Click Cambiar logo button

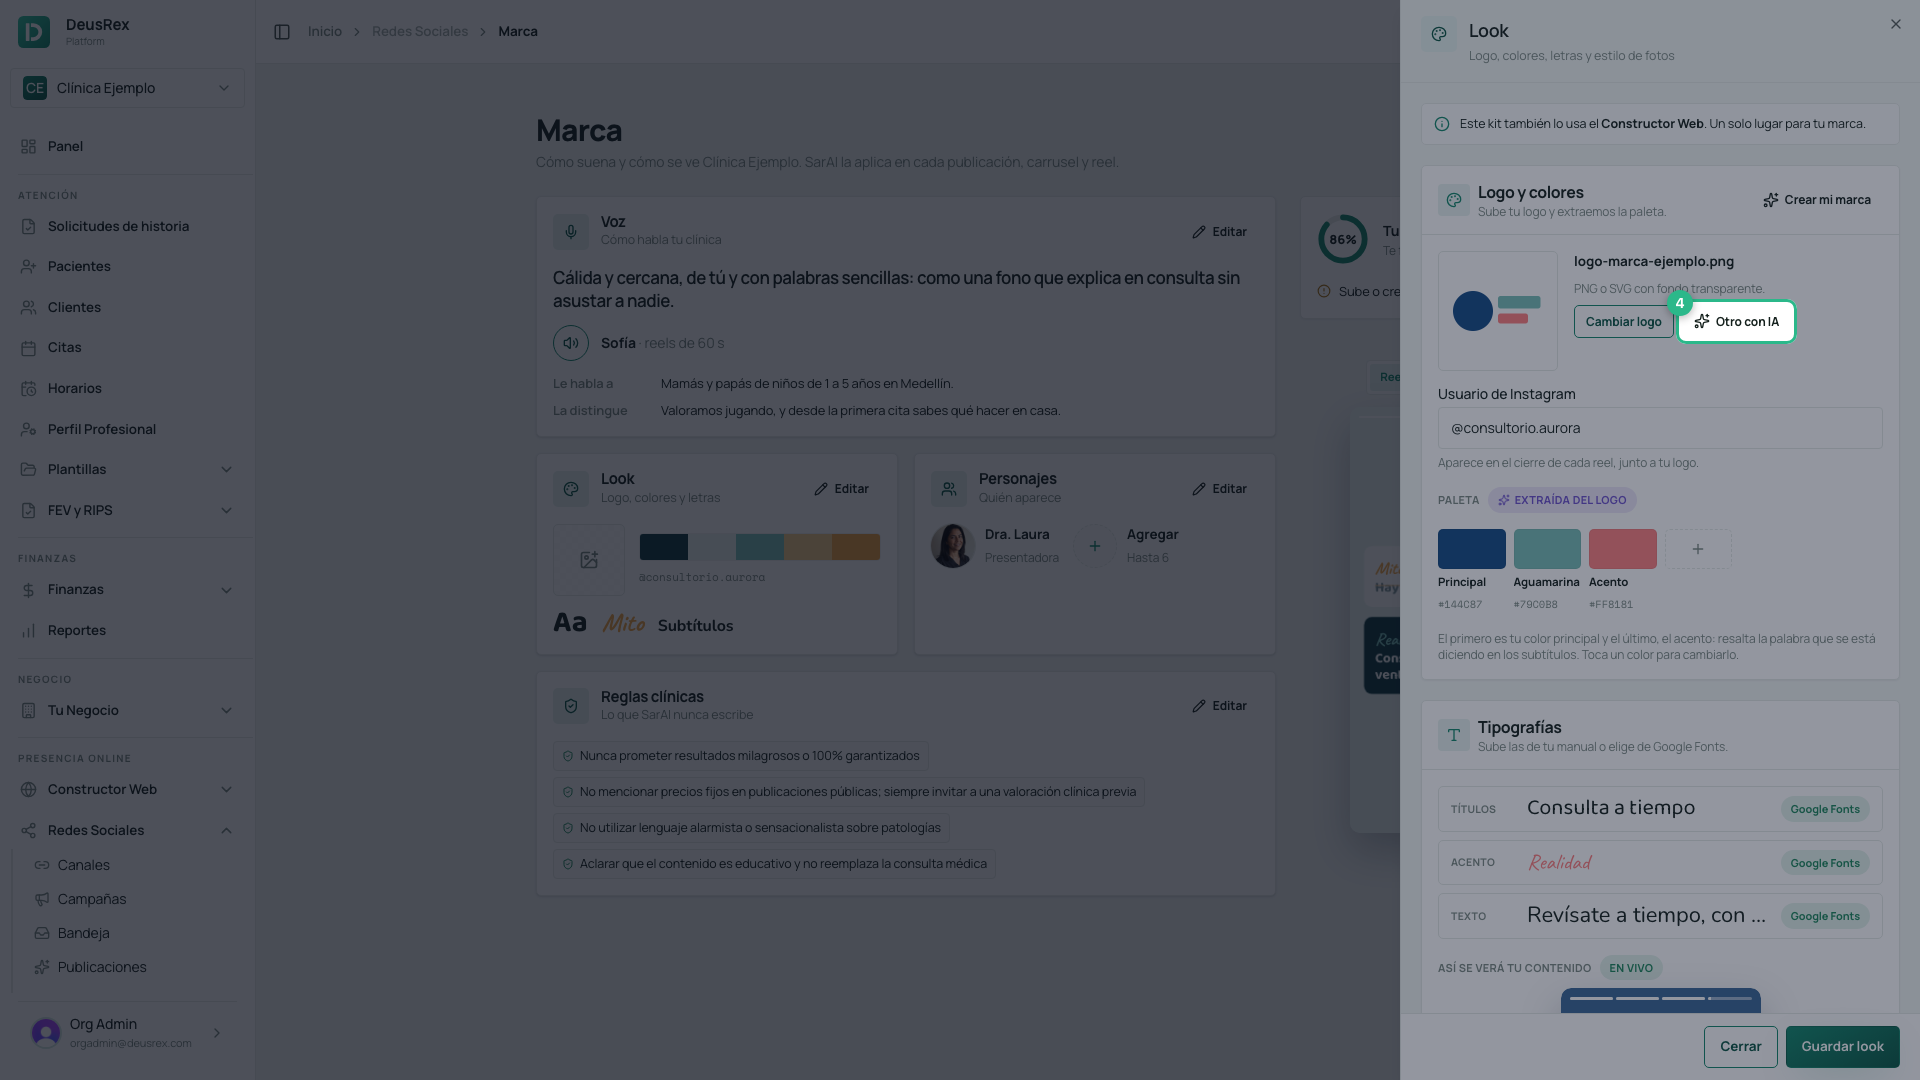pyautogui.click(x=1624, y=322)
